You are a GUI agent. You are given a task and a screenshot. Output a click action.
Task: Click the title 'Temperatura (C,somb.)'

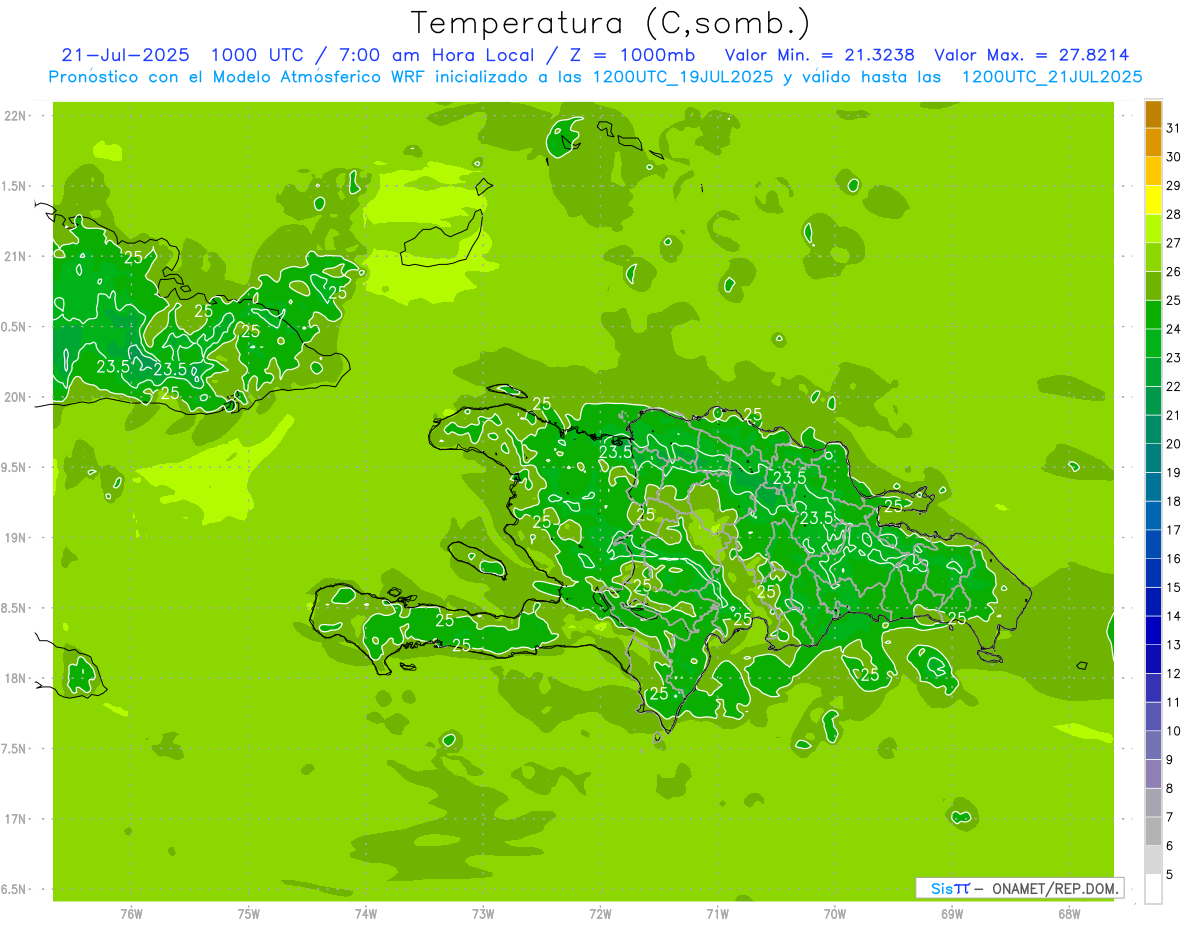tap(610, 24)
